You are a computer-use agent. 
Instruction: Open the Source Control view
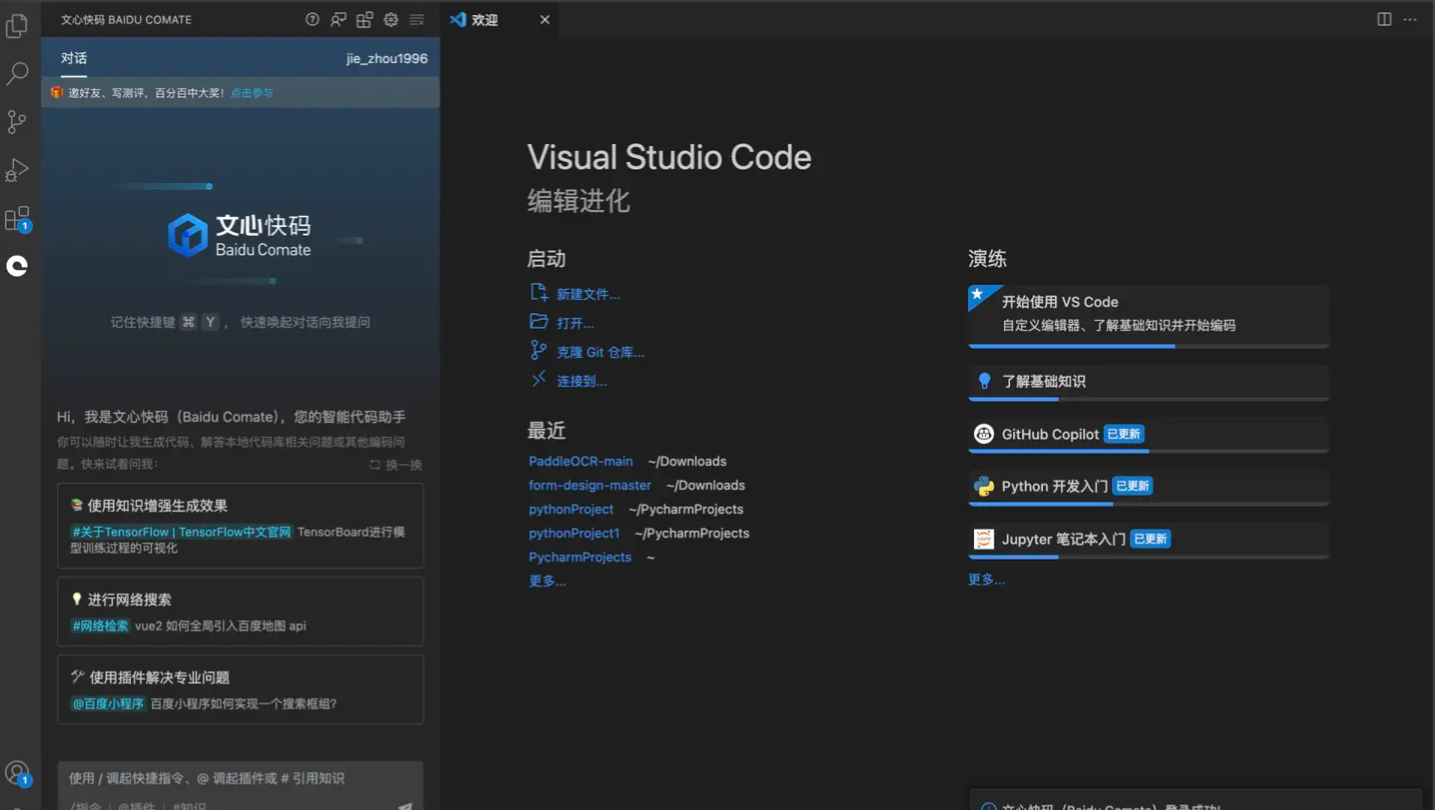17,121
